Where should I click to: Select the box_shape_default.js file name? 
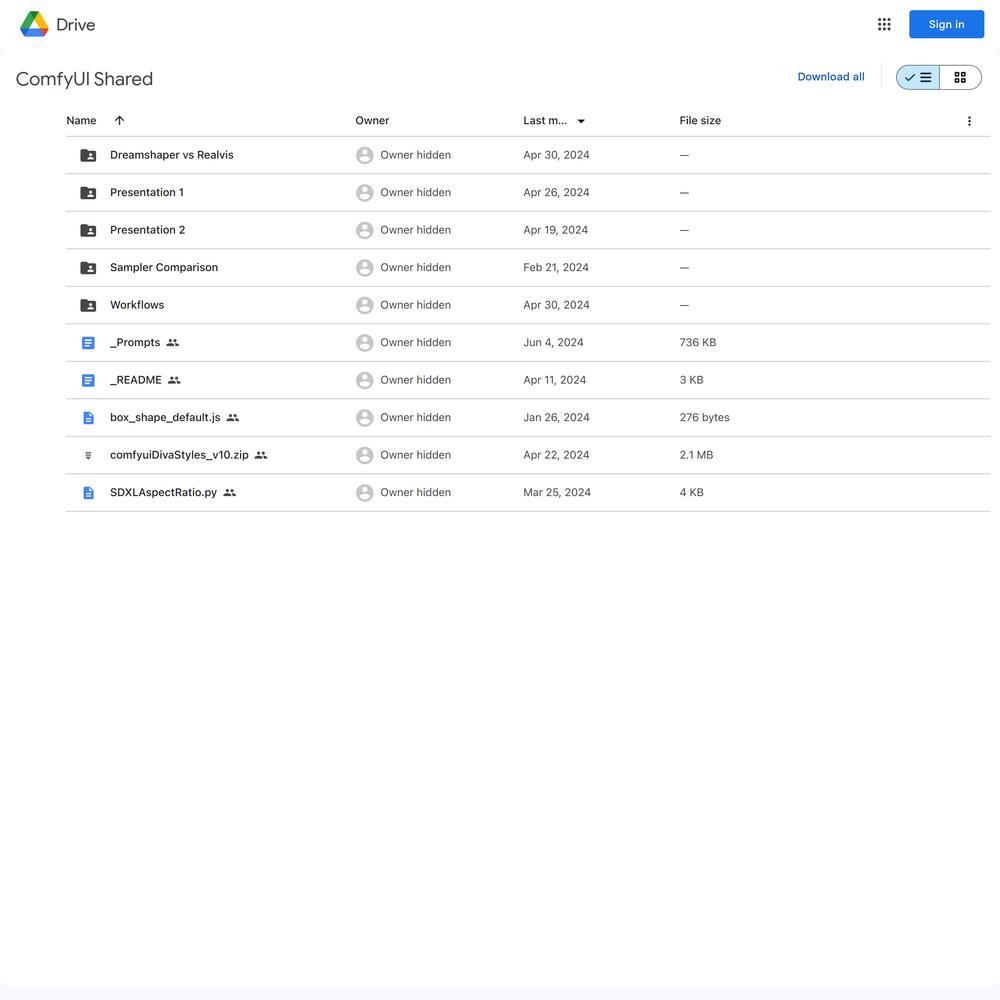click(165, 418)
